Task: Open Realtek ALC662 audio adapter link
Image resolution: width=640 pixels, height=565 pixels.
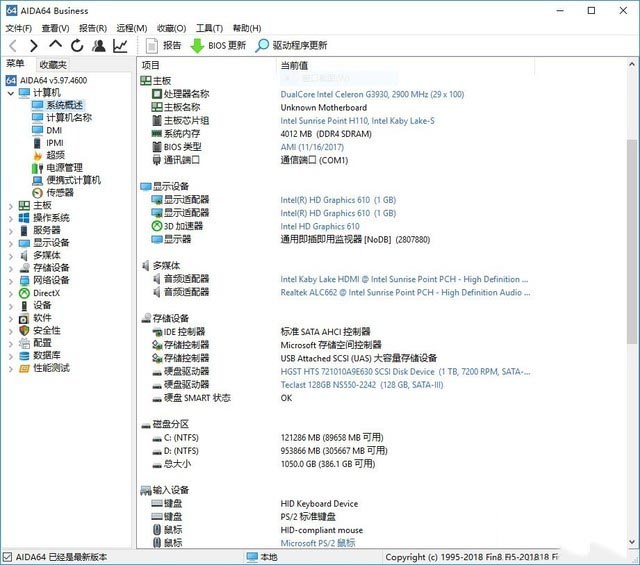Action: coord(405,293)
